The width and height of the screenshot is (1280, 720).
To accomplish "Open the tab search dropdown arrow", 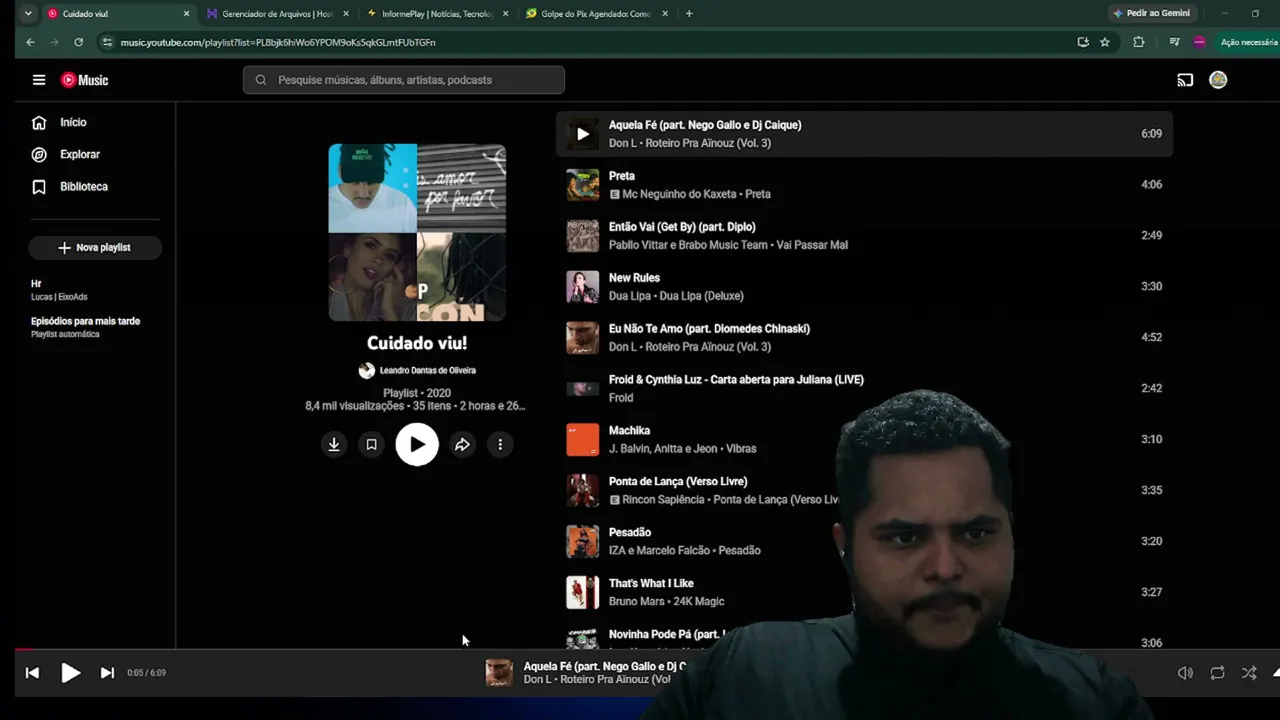I will tap(27, 14).
